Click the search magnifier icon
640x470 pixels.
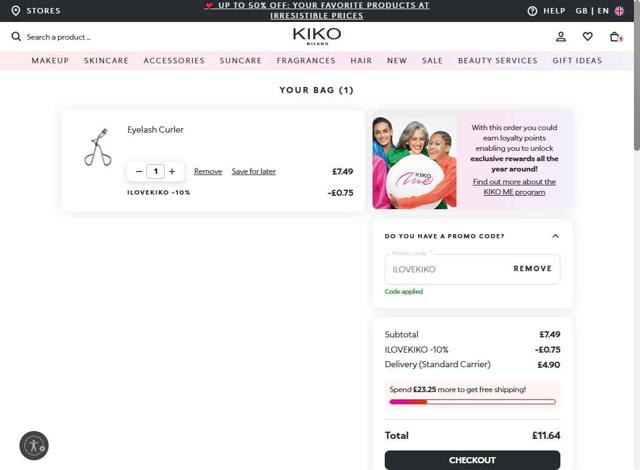click(x=16, y=37)
